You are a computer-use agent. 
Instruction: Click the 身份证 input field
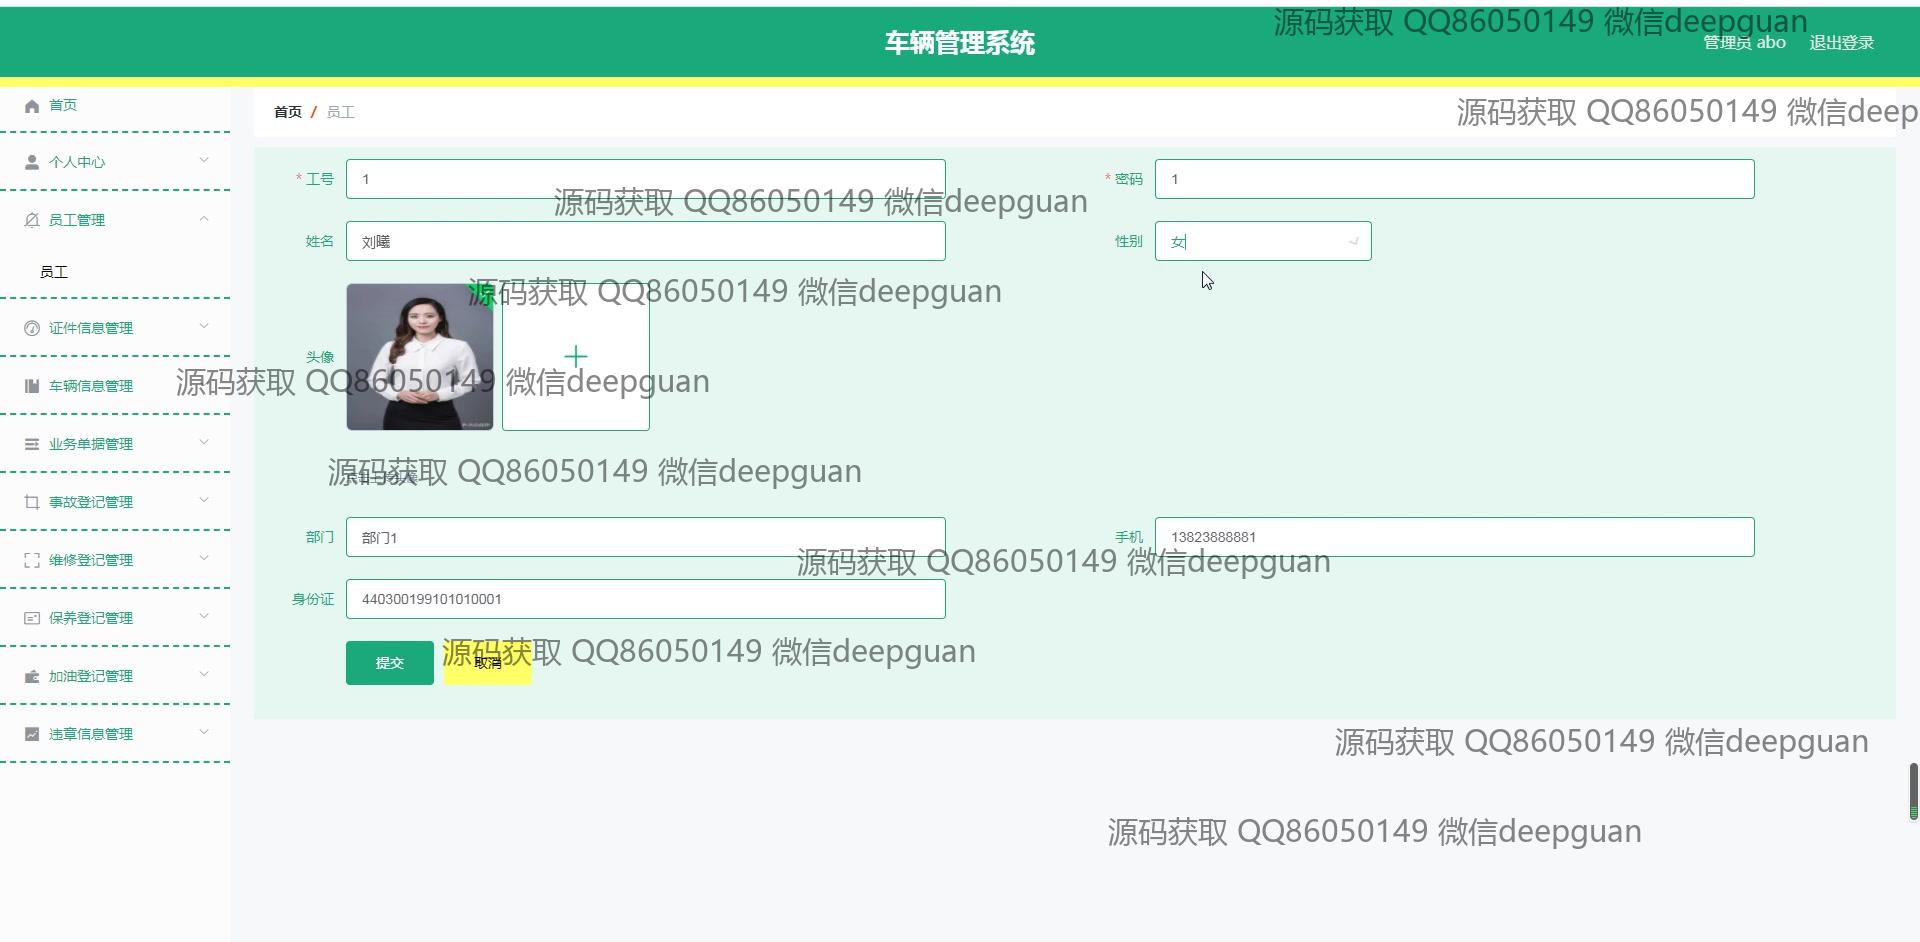pyautogui.click(x=646, y=599)
